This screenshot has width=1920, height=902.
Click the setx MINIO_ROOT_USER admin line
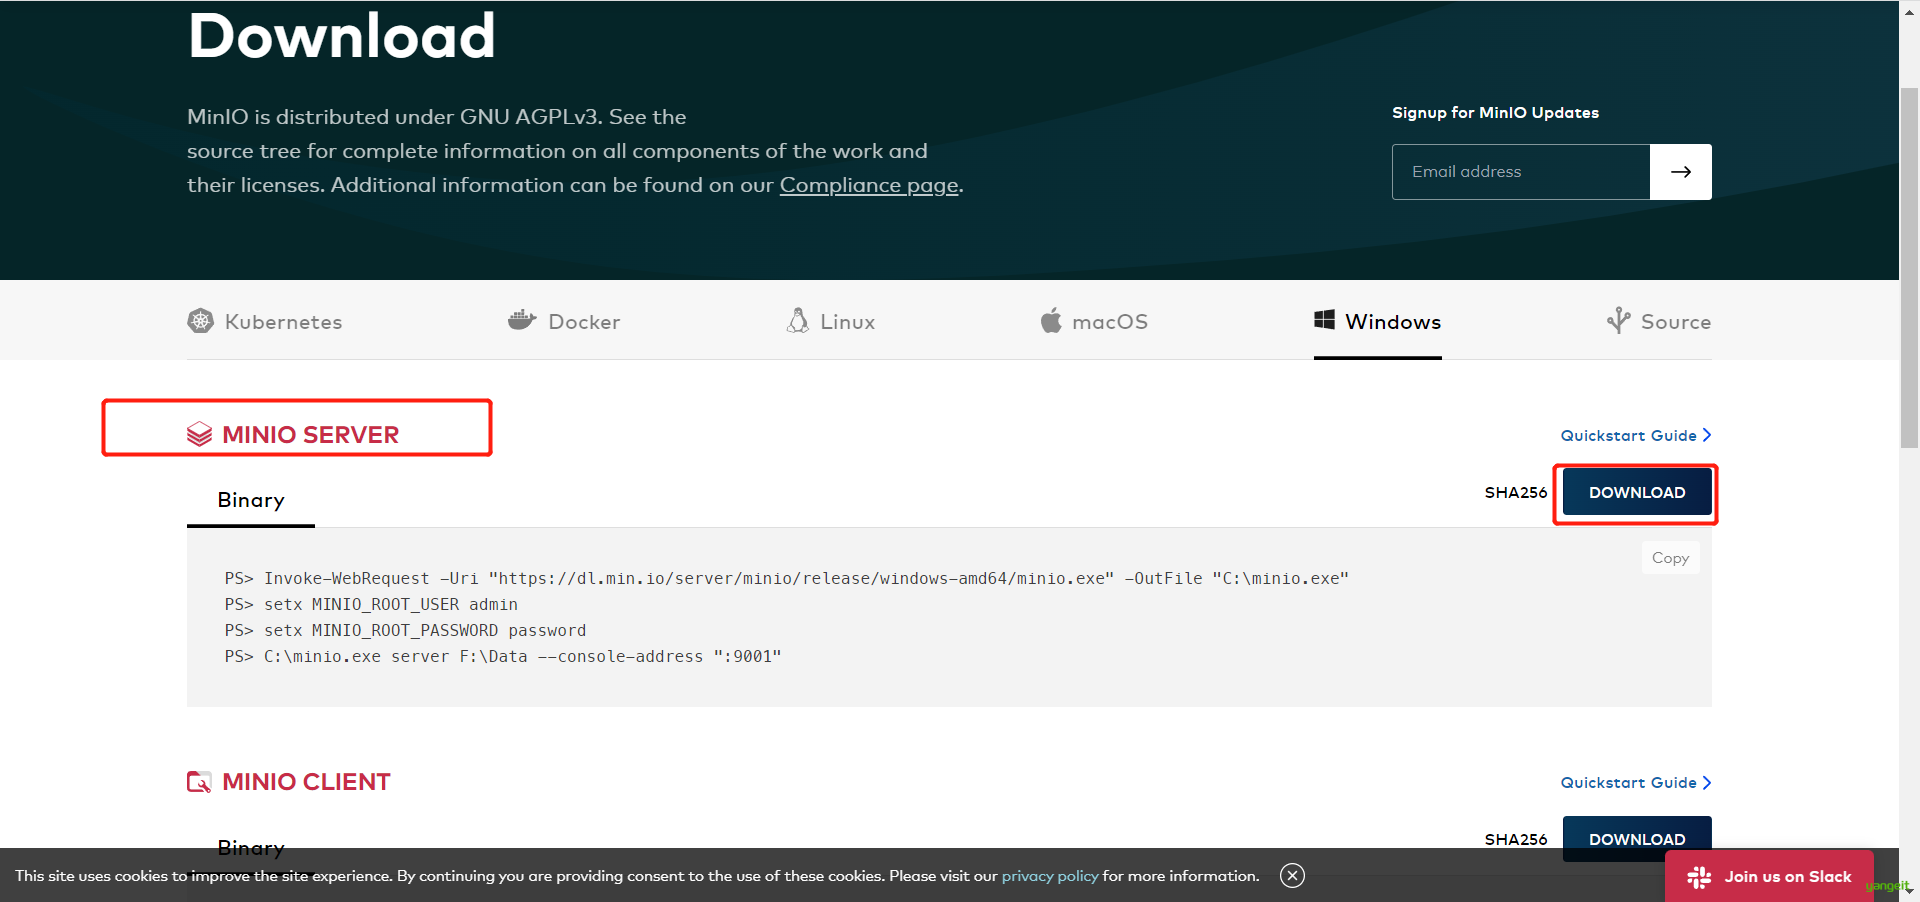pyautogui.click(x=371, y=604)
